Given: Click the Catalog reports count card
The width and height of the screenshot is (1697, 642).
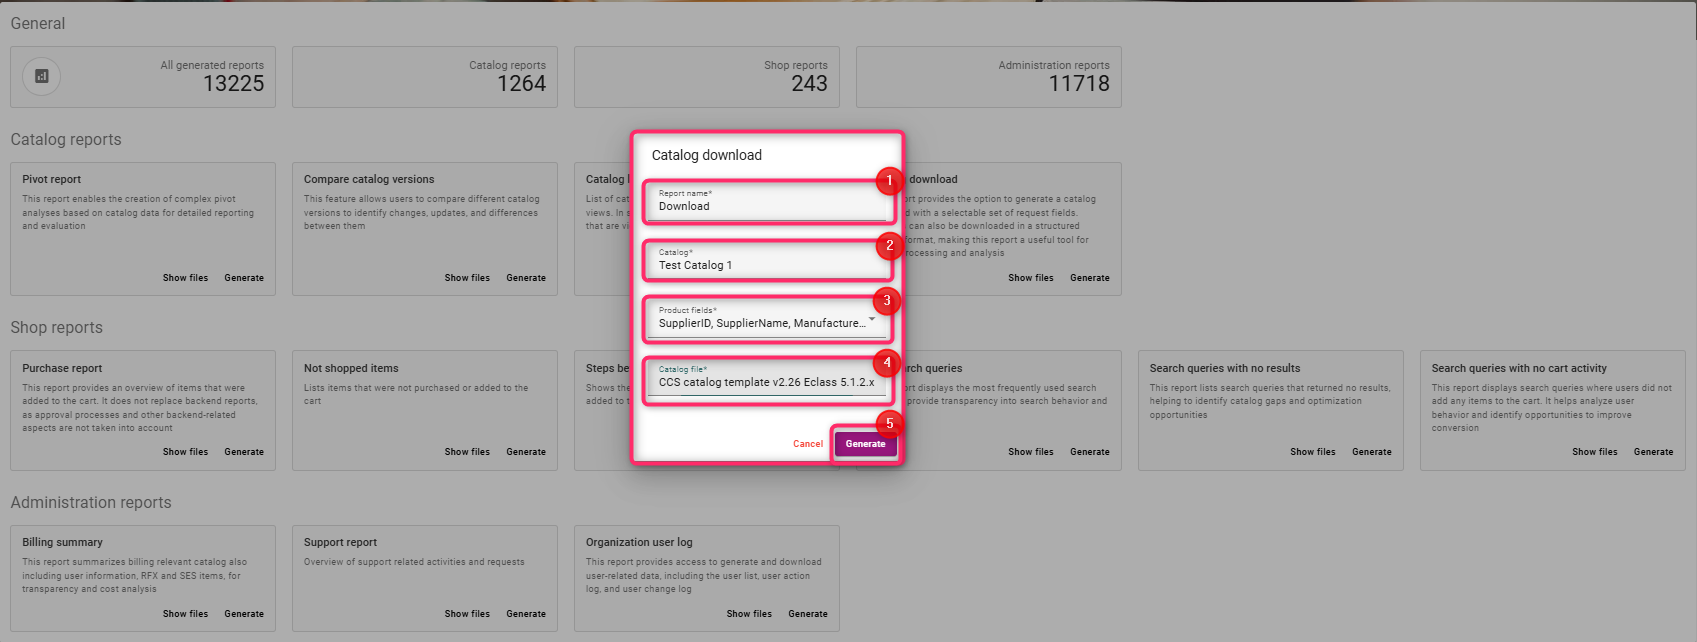Looking at the screenshot, I should [425, 77].
